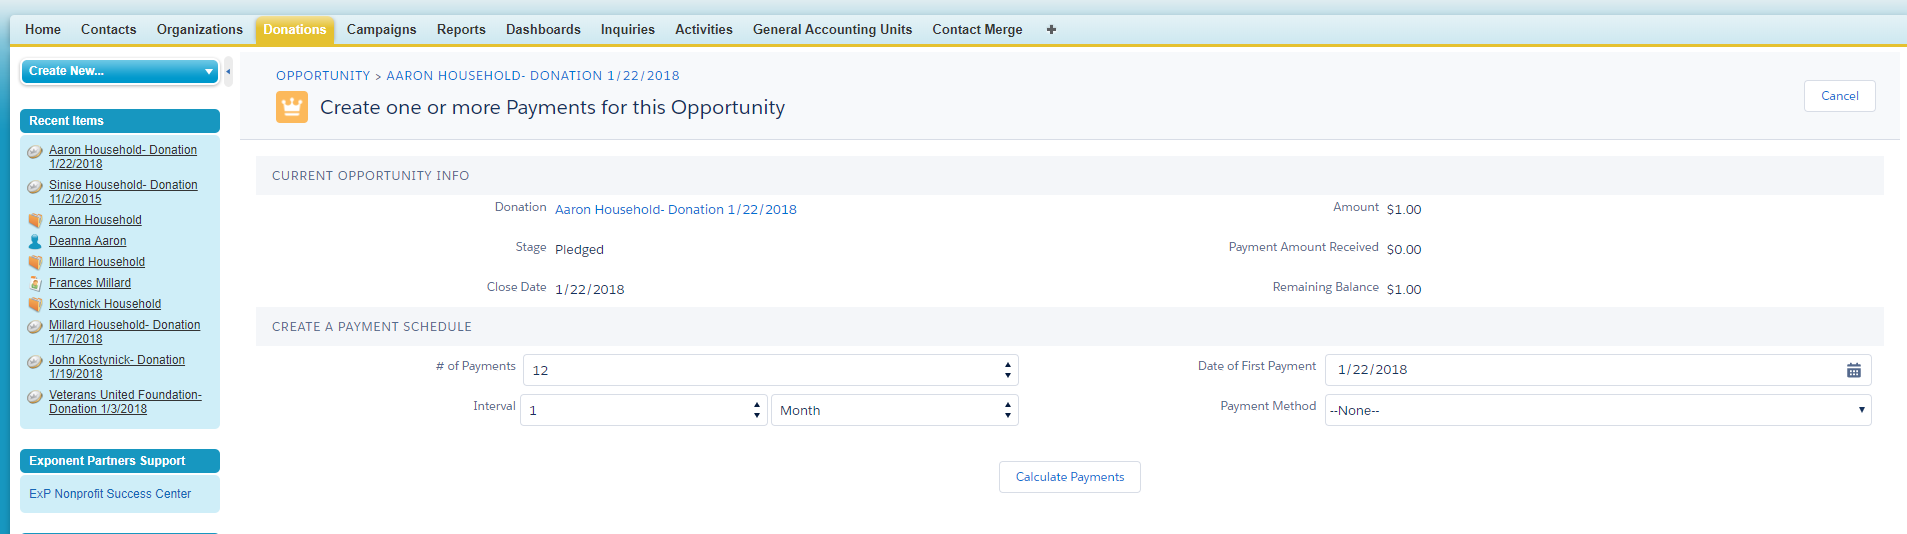Click the Frances Millard lead icon
Screen dimensions: 1907x534
tap(35, 283)
